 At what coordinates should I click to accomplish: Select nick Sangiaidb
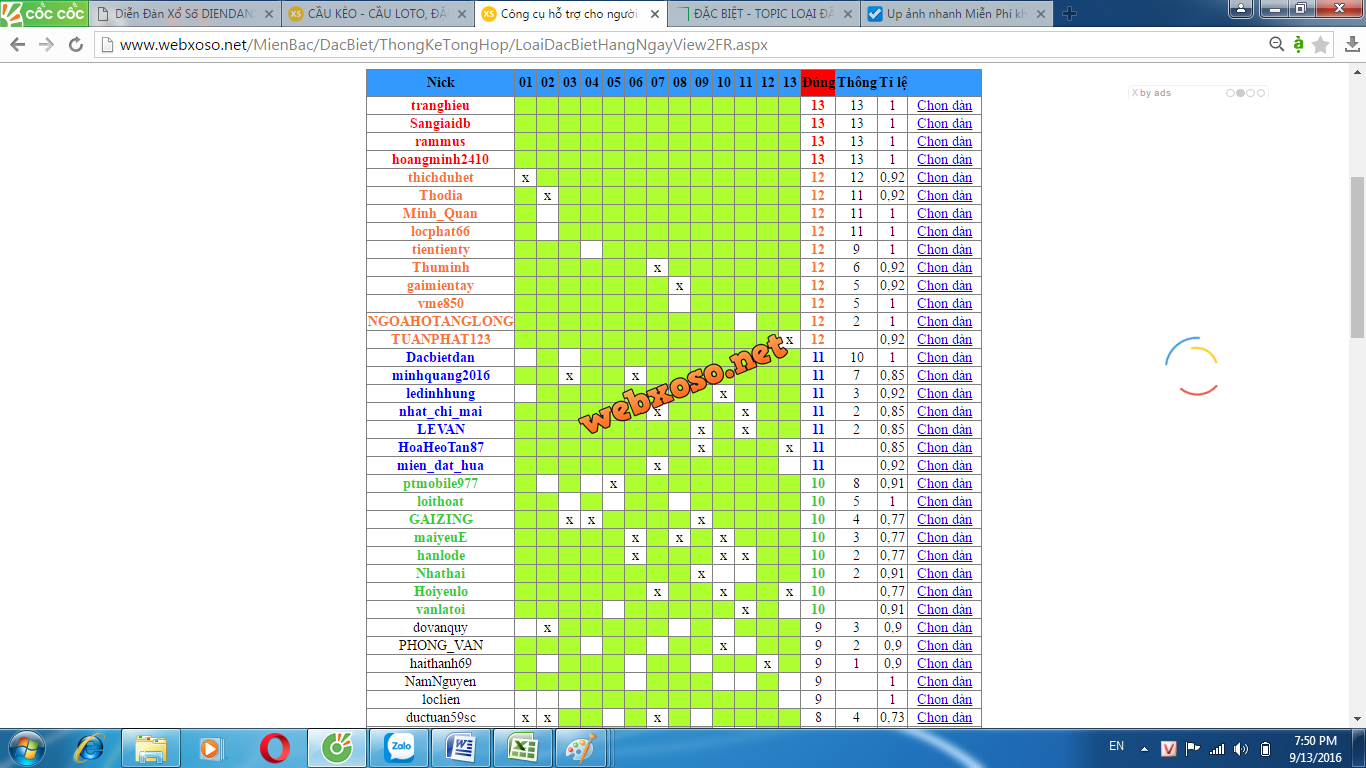(x=440, y=123)
